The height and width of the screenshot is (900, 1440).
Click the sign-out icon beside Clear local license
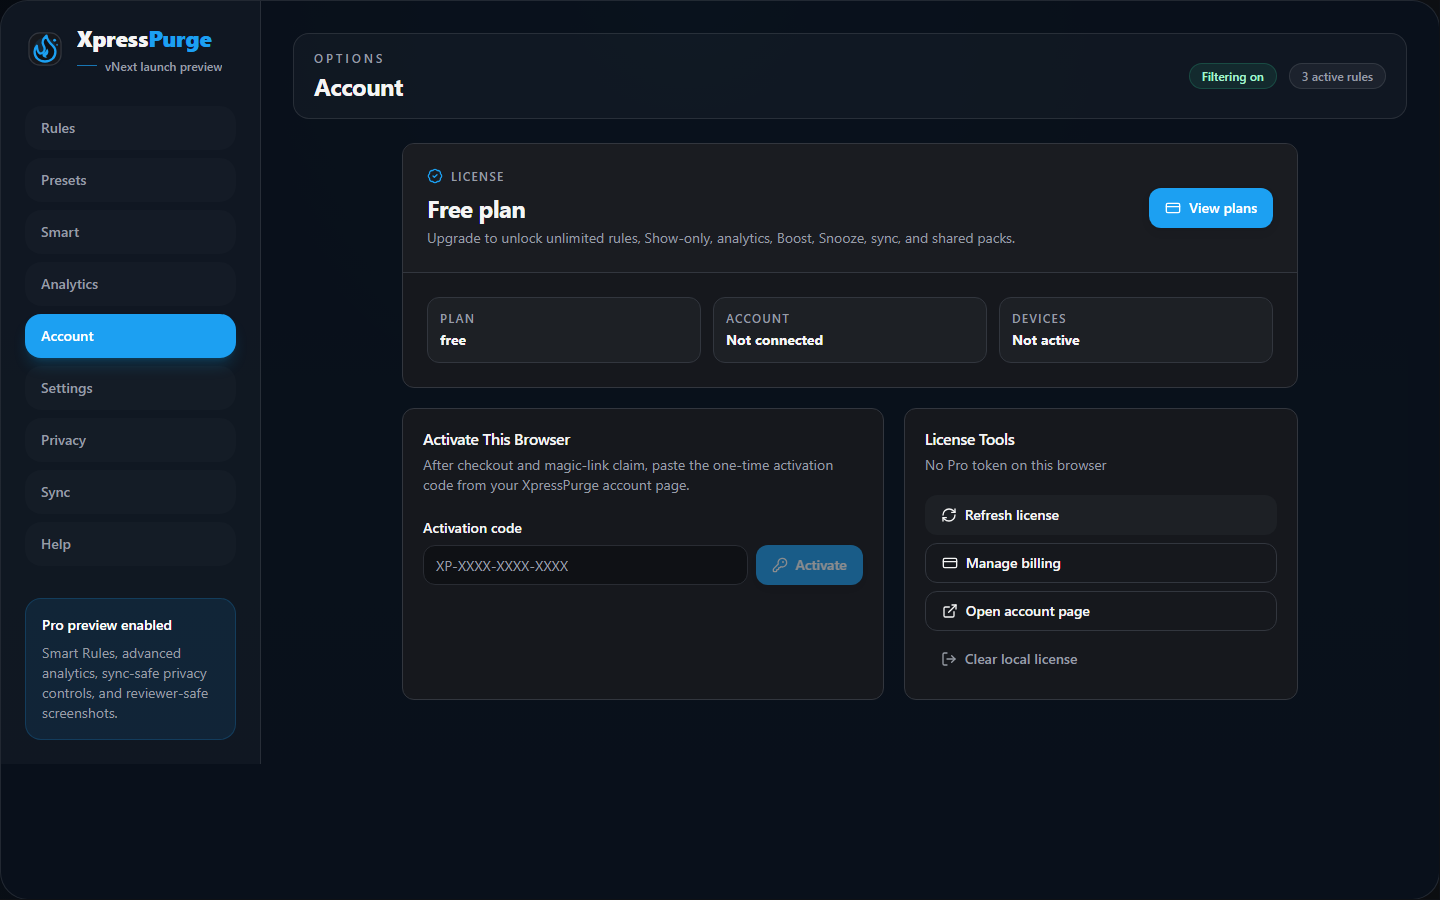coord(949,659)
